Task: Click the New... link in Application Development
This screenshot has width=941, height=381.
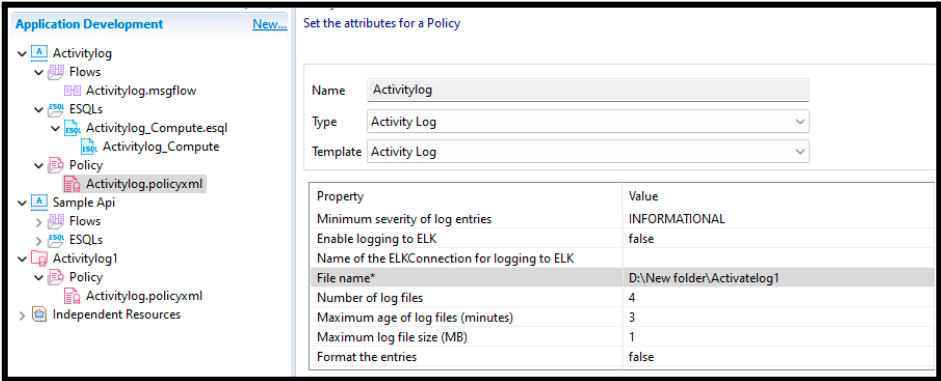Action: pyautogui.click(x=269, y=24)
